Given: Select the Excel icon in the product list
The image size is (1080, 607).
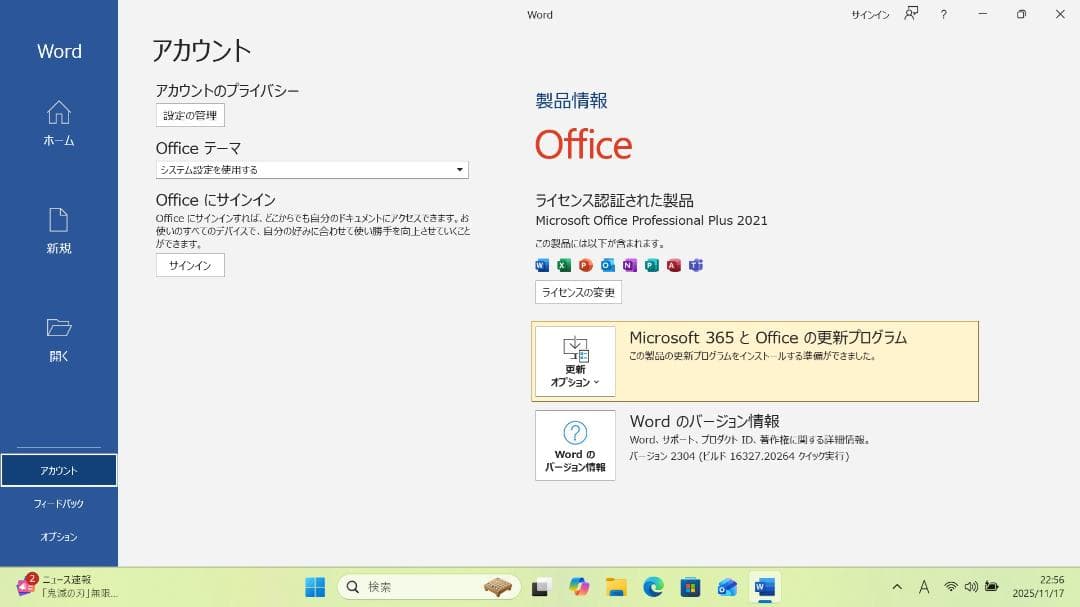Looking at the screenshot, I should pyautogui.click(x=563, y=265).
